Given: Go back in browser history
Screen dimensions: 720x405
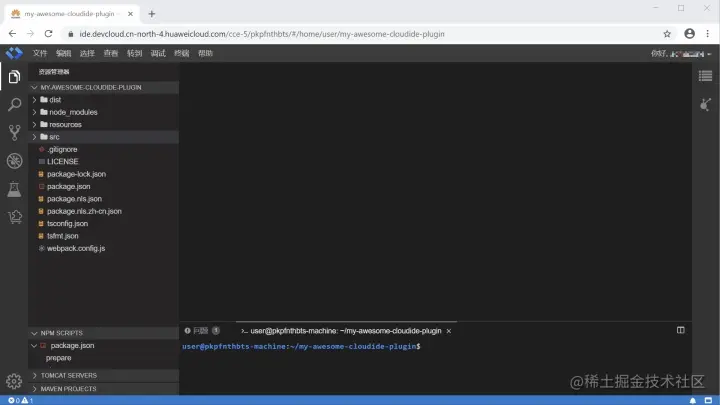Looking at the screenshot, I should [x=12, y=34].
